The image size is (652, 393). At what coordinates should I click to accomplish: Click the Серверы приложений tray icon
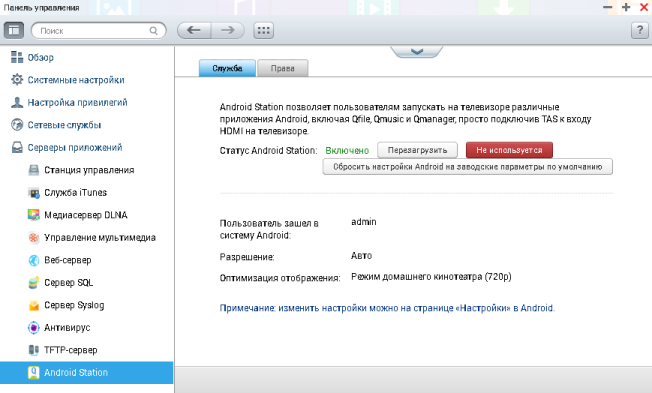click(x=17, y=147)
